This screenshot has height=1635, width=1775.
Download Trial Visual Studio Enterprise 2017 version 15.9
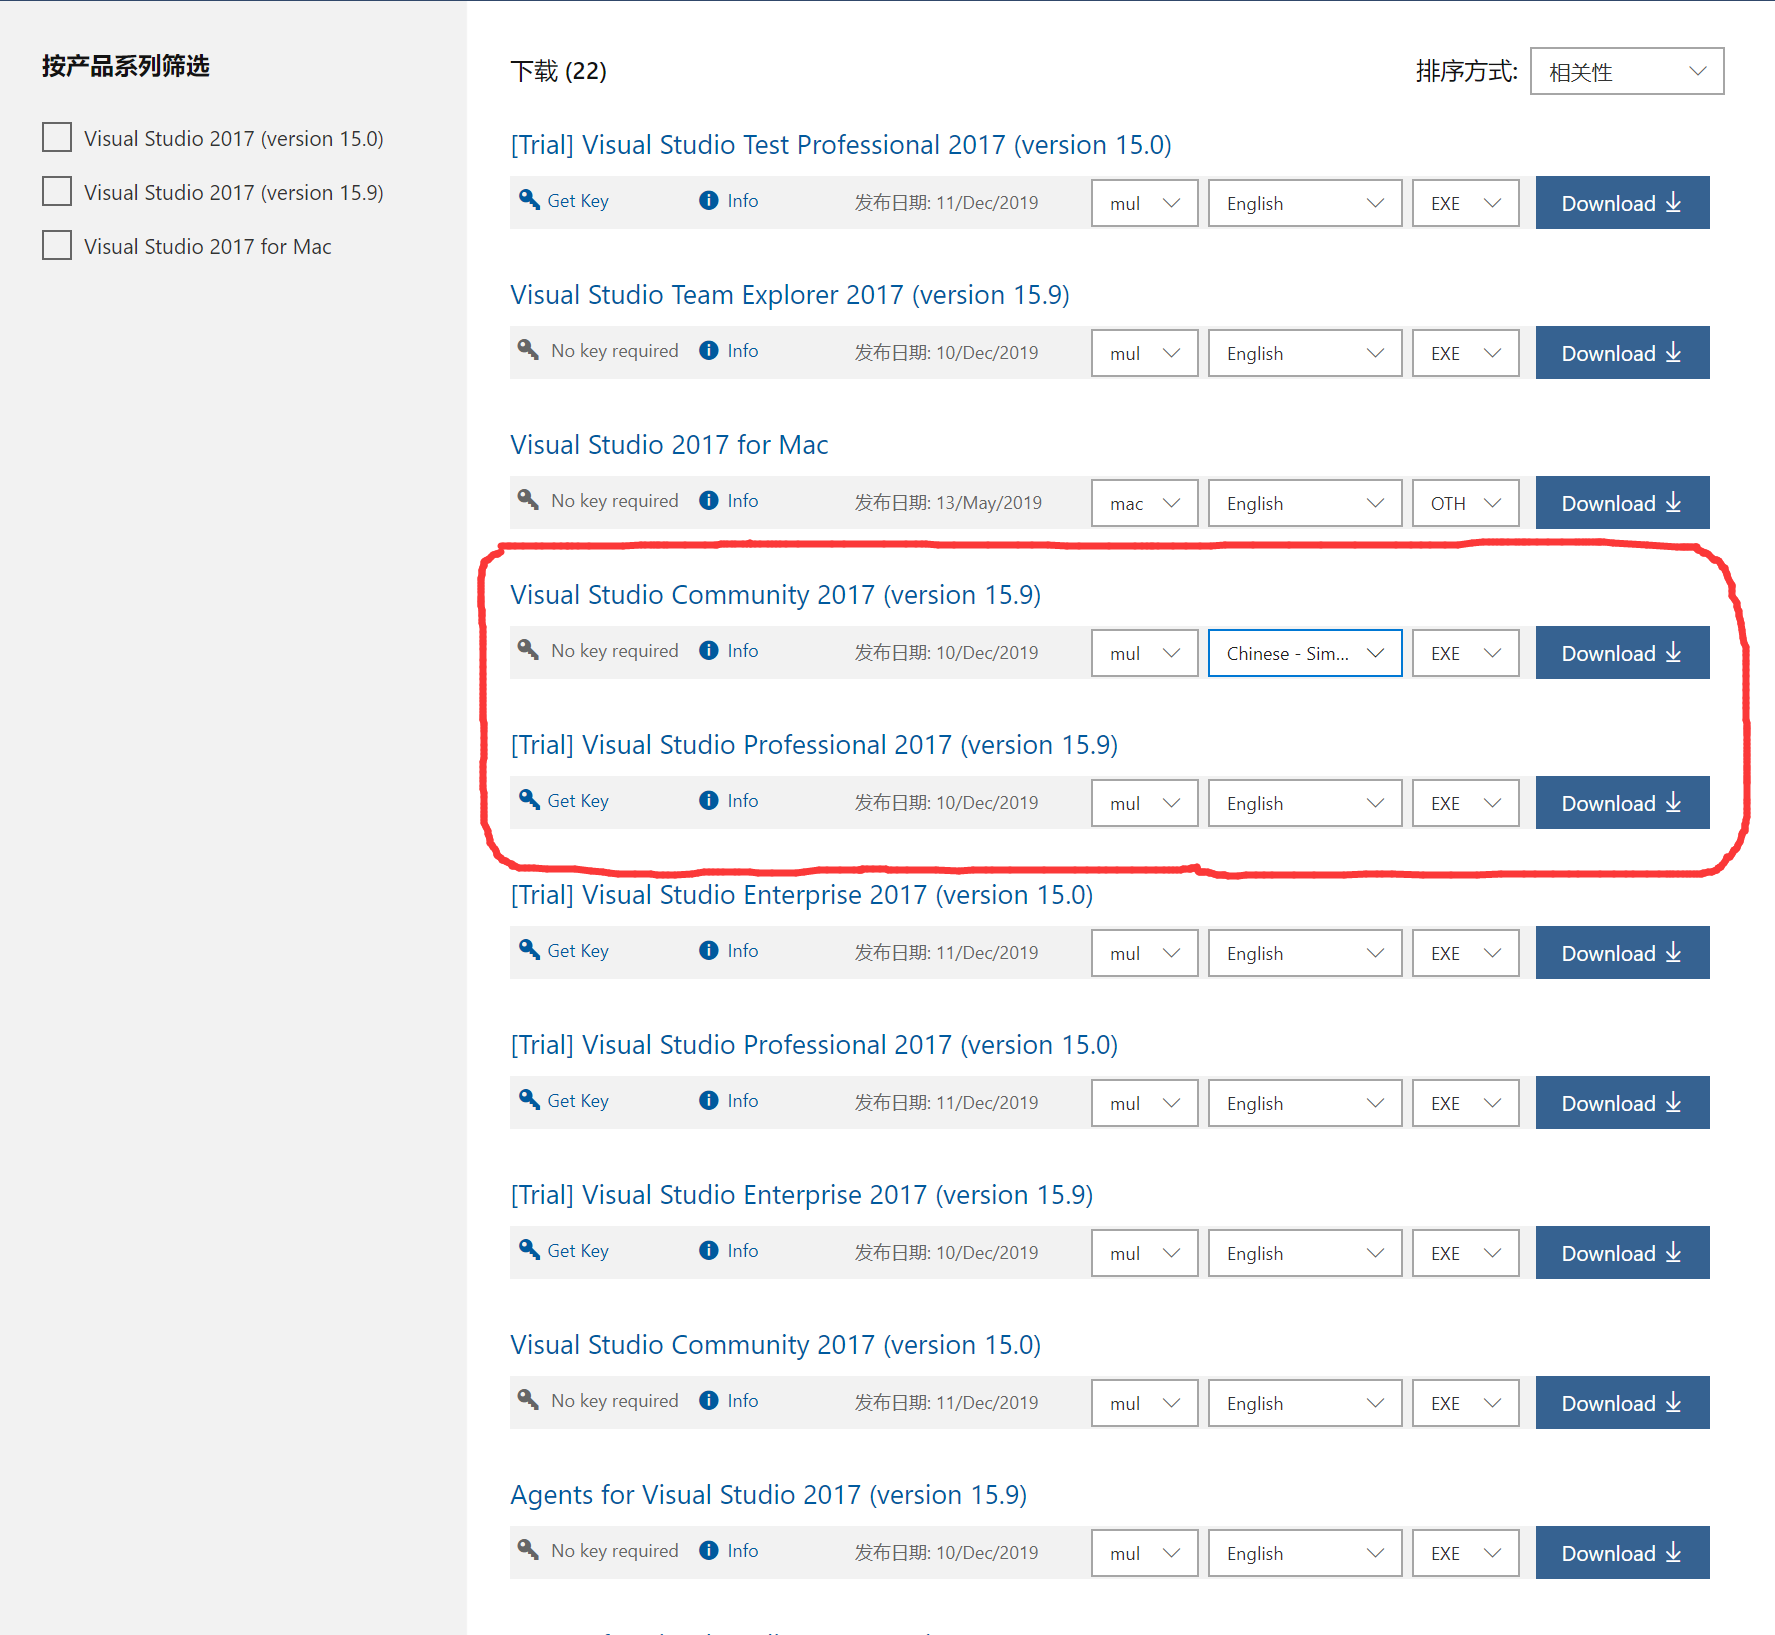point(1621,1253)
